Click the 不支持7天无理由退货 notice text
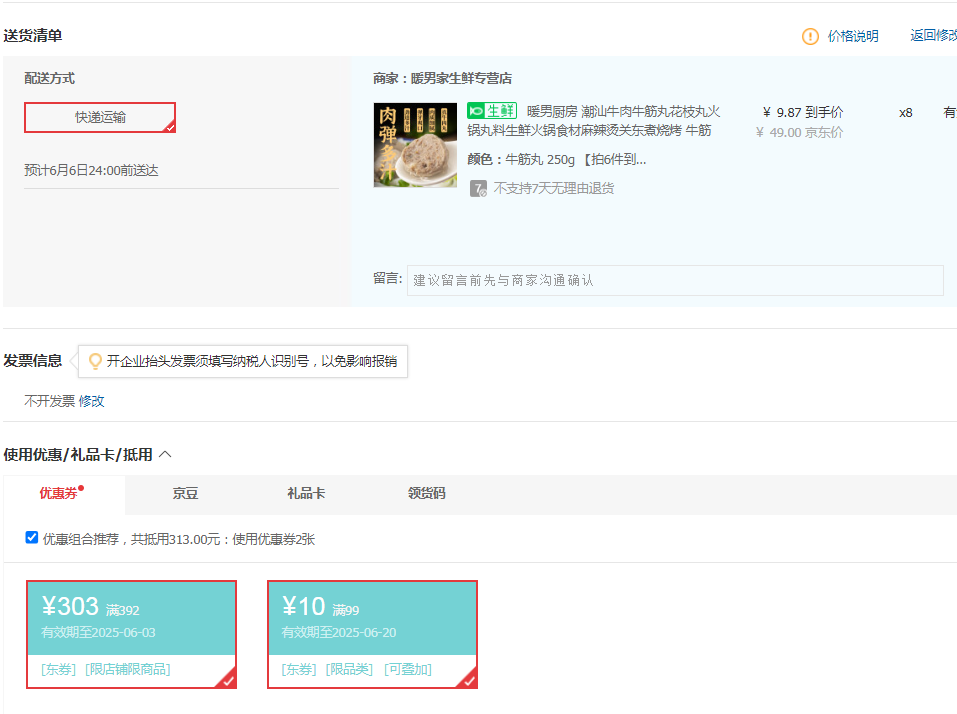 [x=554, y=188]
